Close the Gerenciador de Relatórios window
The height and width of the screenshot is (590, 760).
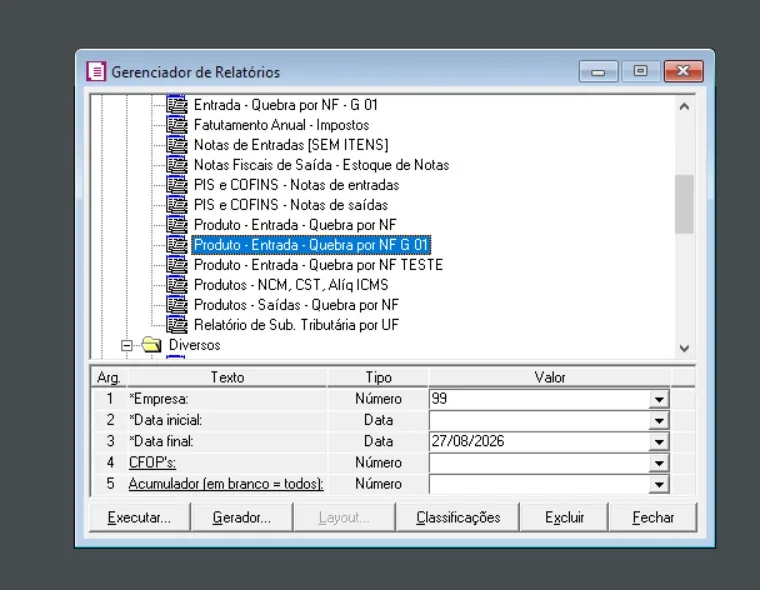coord(683,71)
